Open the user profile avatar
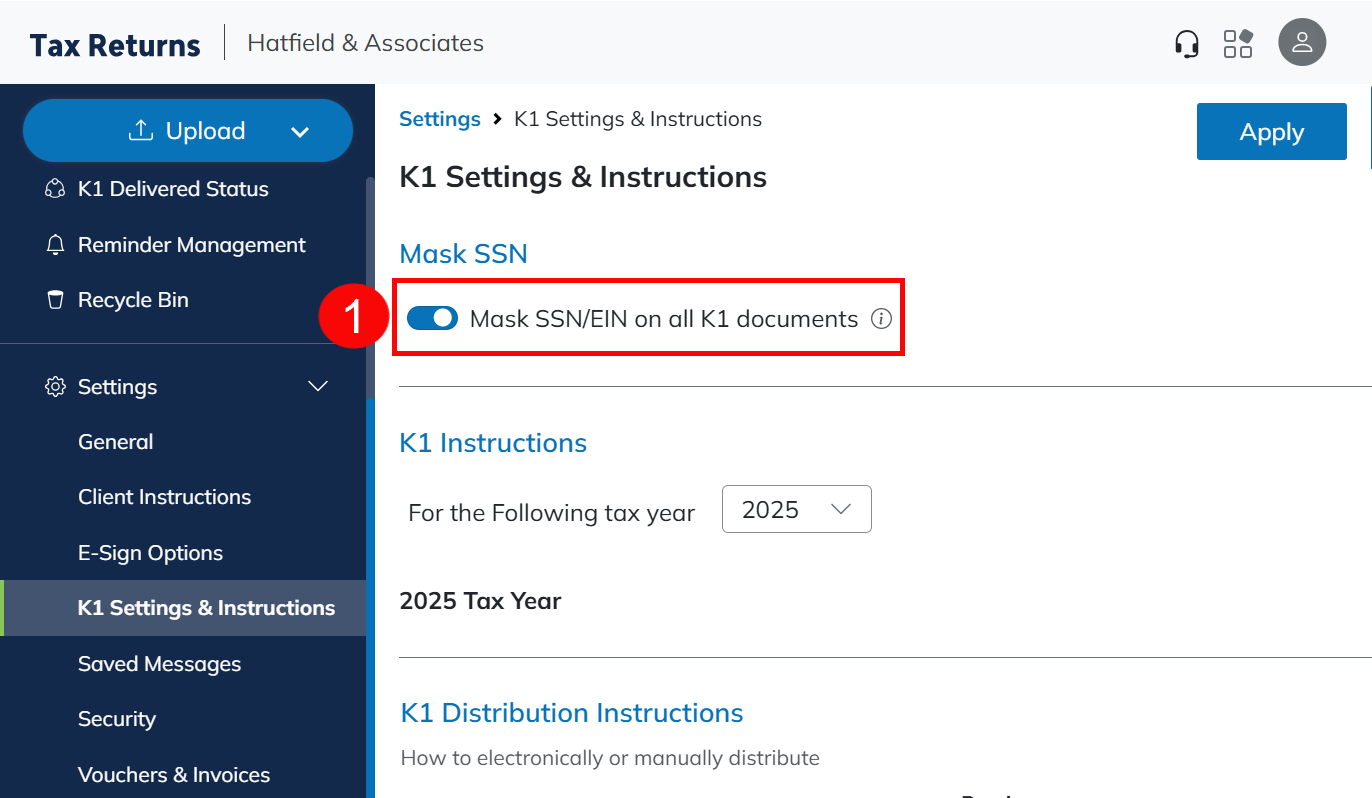This screenshot has height=798, width=1372. point(1302,43)
